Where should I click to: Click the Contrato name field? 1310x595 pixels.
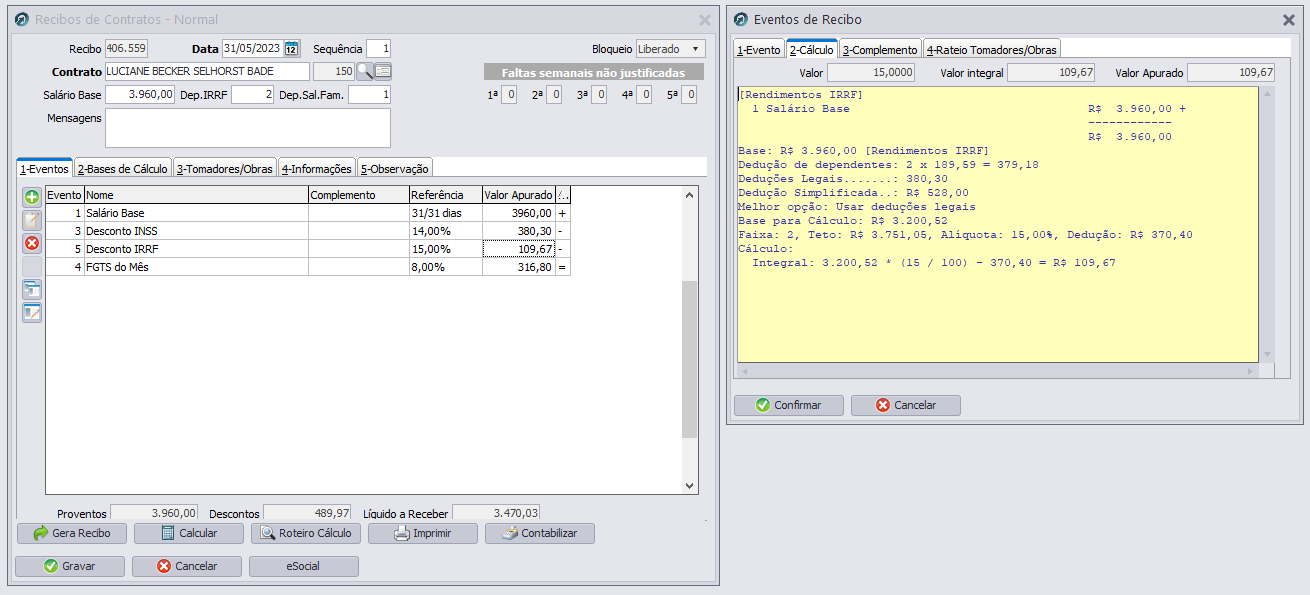[207, 72]
